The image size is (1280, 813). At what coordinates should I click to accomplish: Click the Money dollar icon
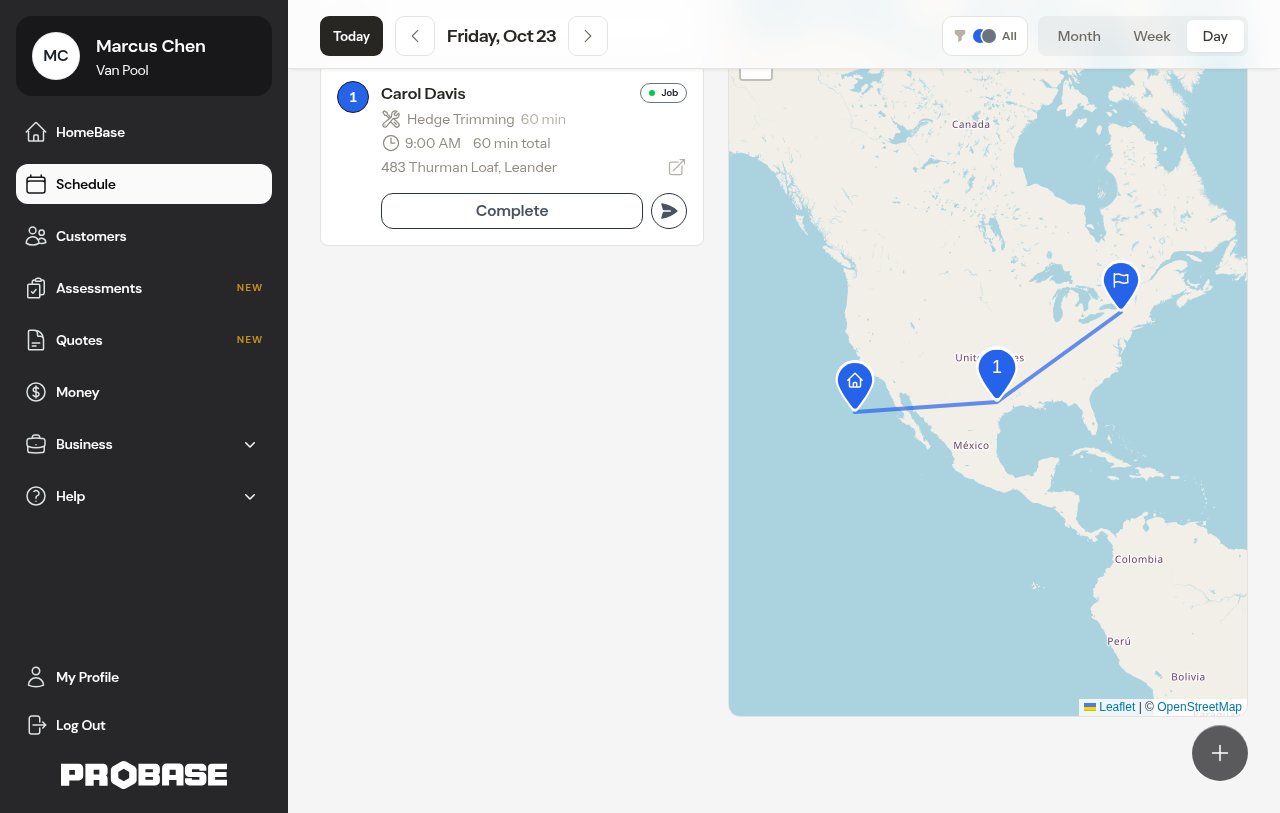point(36,392)
